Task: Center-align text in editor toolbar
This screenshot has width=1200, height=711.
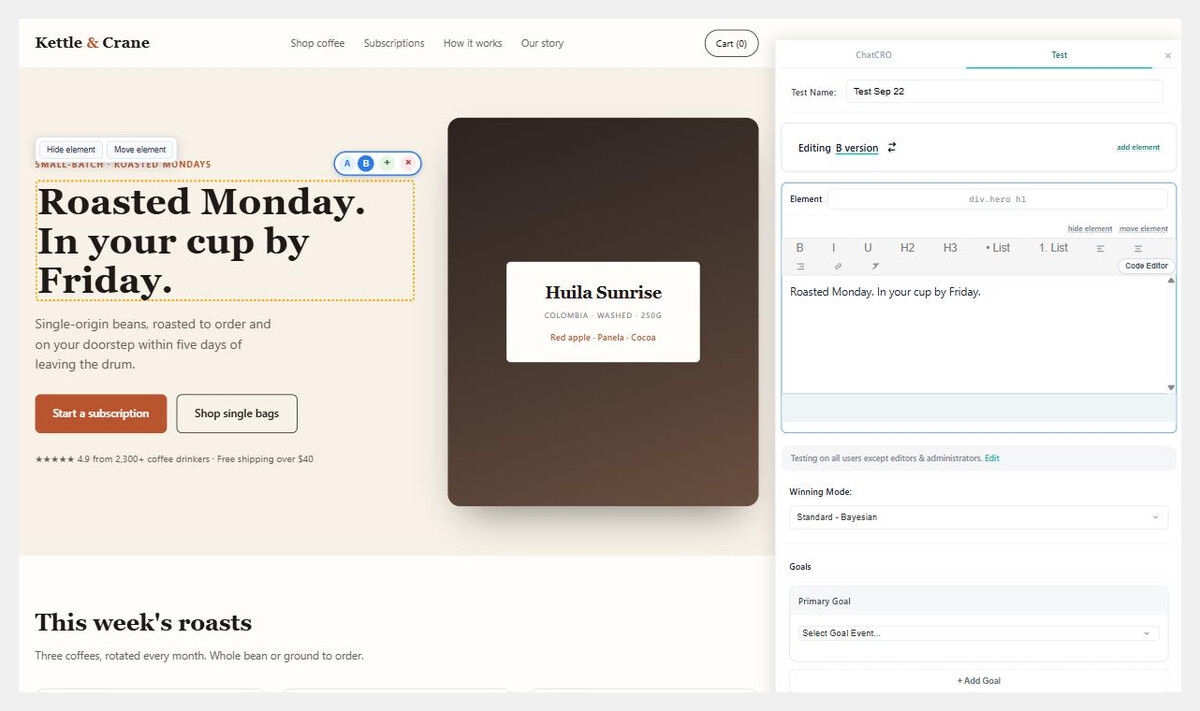Action: [x=1138, y=248]
